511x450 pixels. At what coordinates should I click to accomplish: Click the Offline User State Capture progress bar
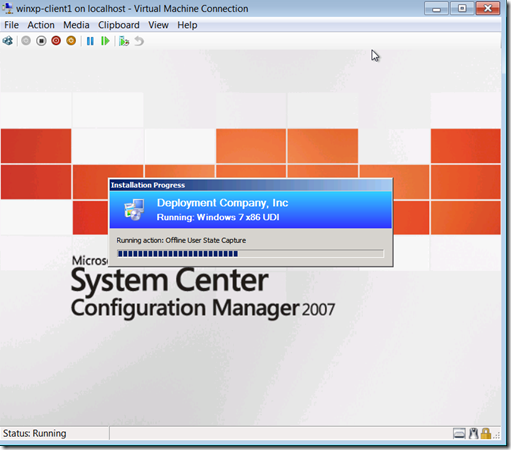(x=250, y=254)
